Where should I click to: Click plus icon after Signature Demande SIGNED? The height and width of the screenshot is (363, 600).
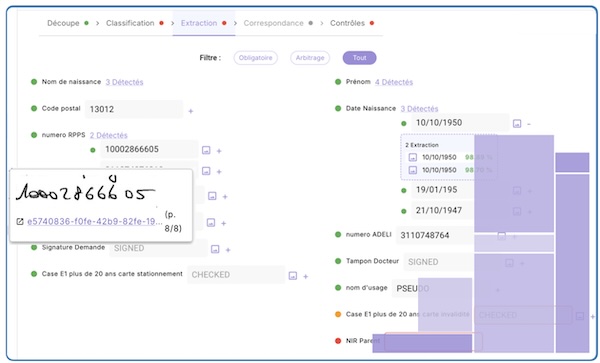[x=228, y=250]
